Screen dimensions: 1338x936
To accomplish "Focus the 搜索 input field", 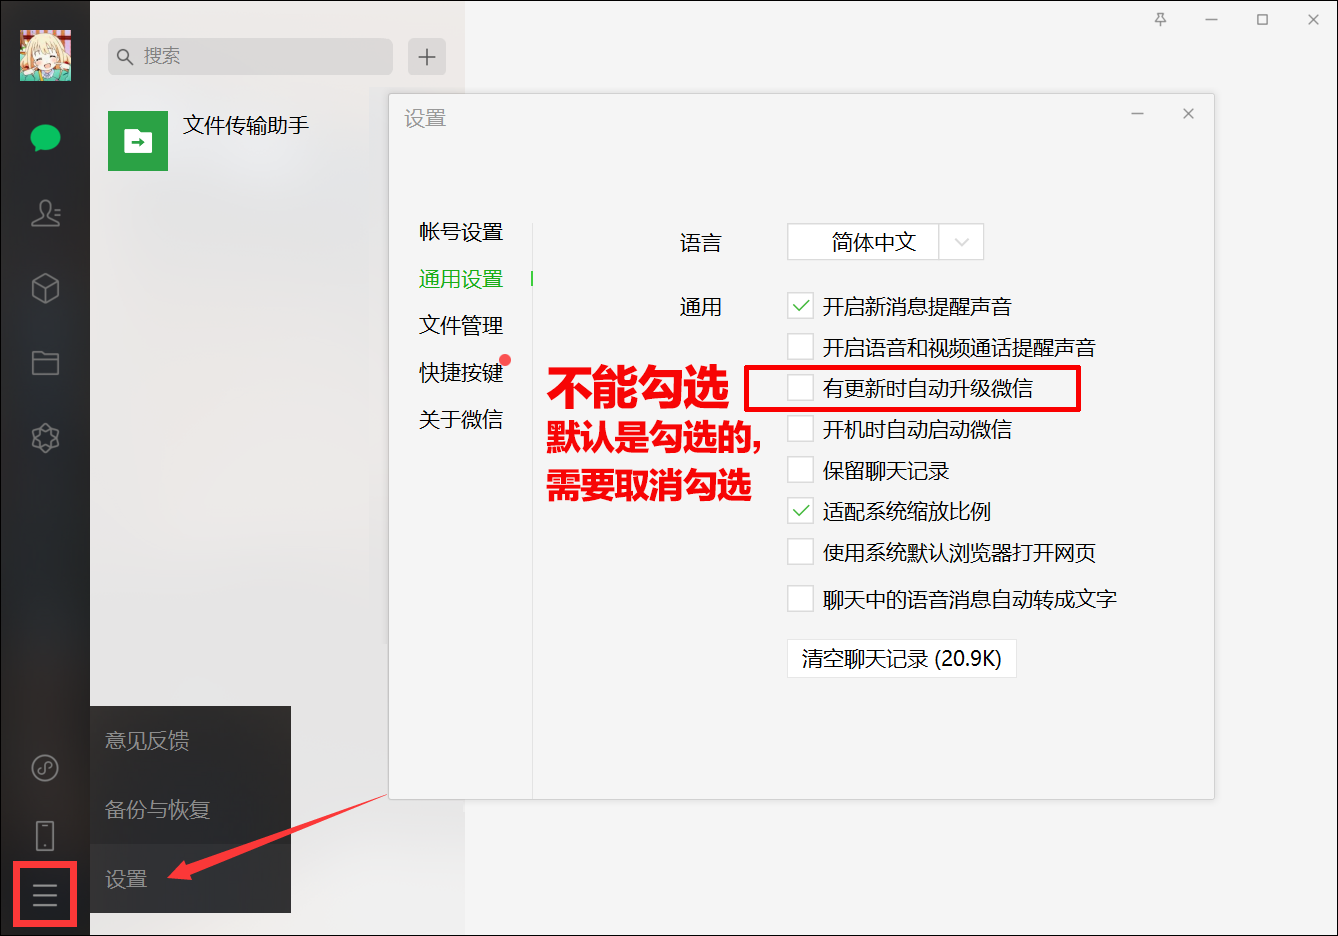I will [250, 57].
